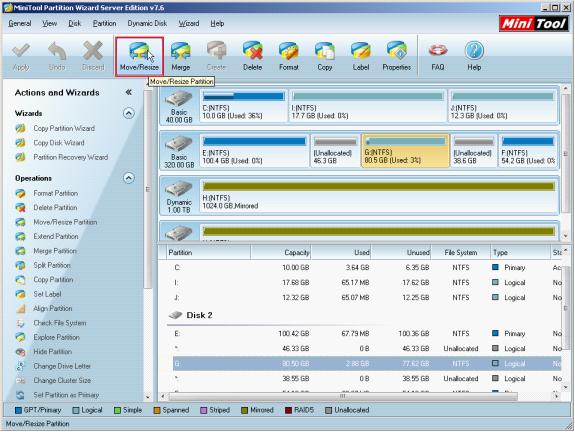Image resolution: width=575 pixels, height=432 pixels.
Task: Sort by Capacity column header
Action: click(x=281, y=252)
